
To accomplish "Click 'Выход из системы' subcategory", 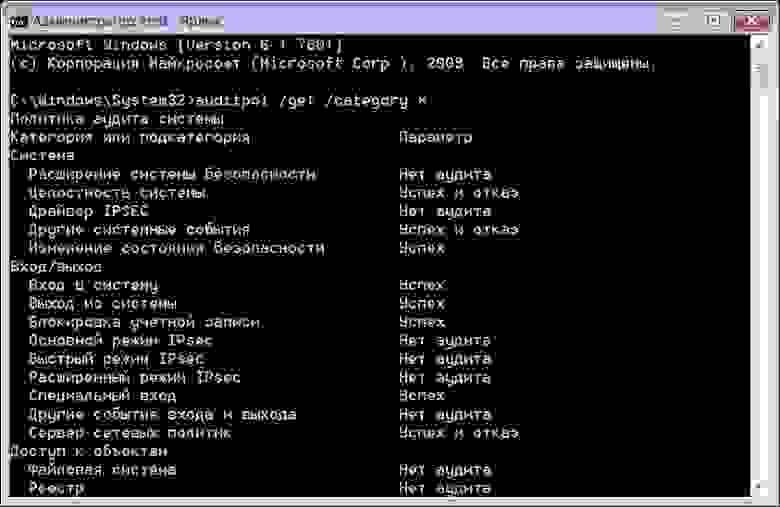I will click(102, 304).
